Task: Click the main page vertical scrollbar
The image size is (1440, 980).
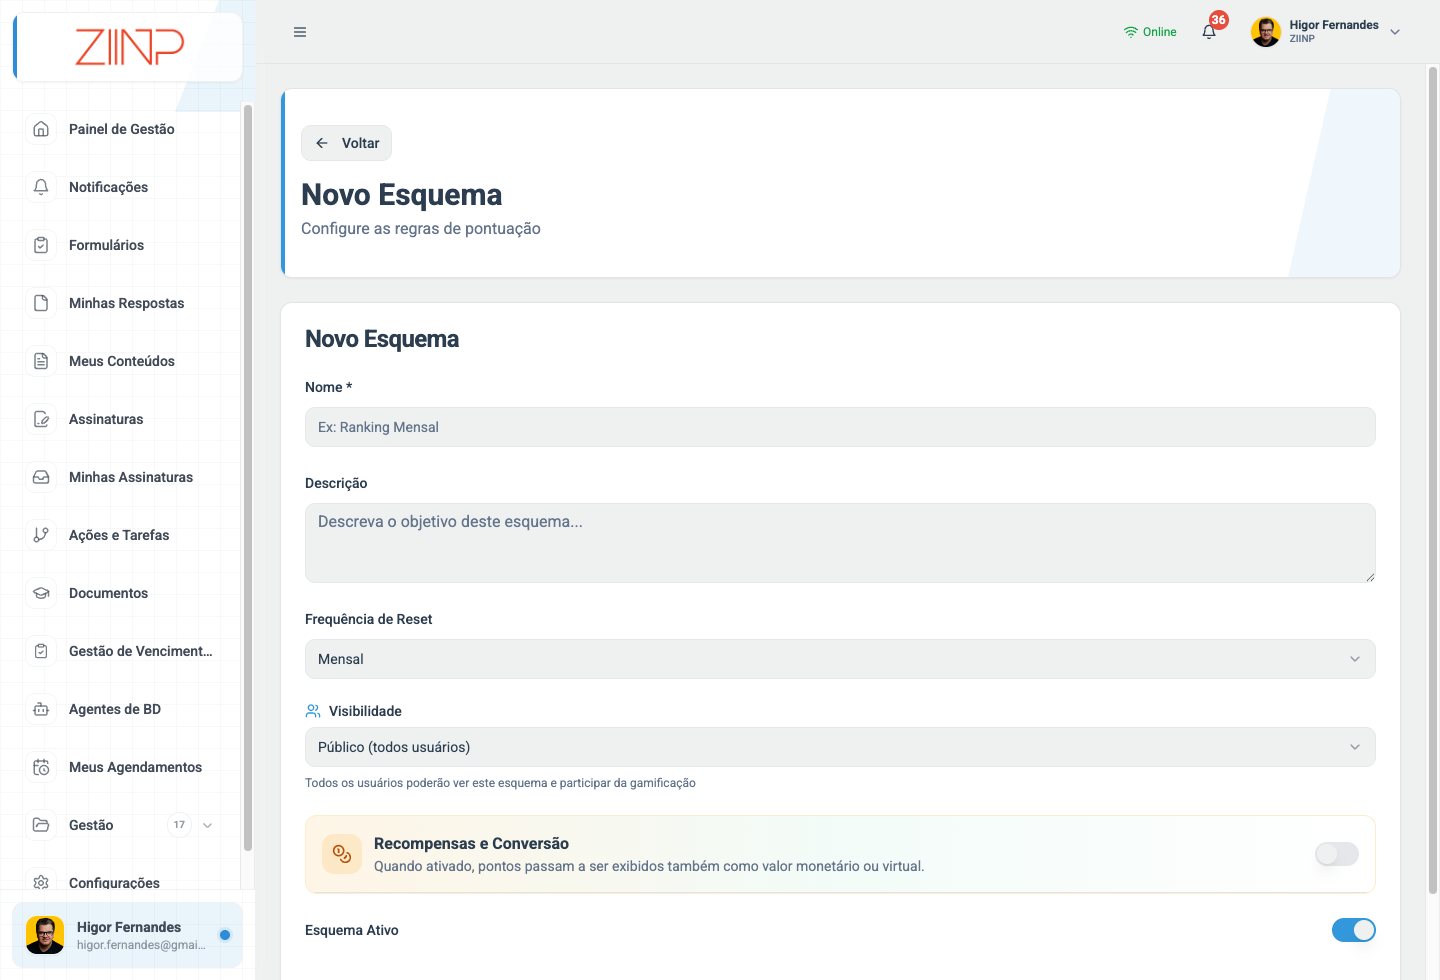Action: (1433, 480)
